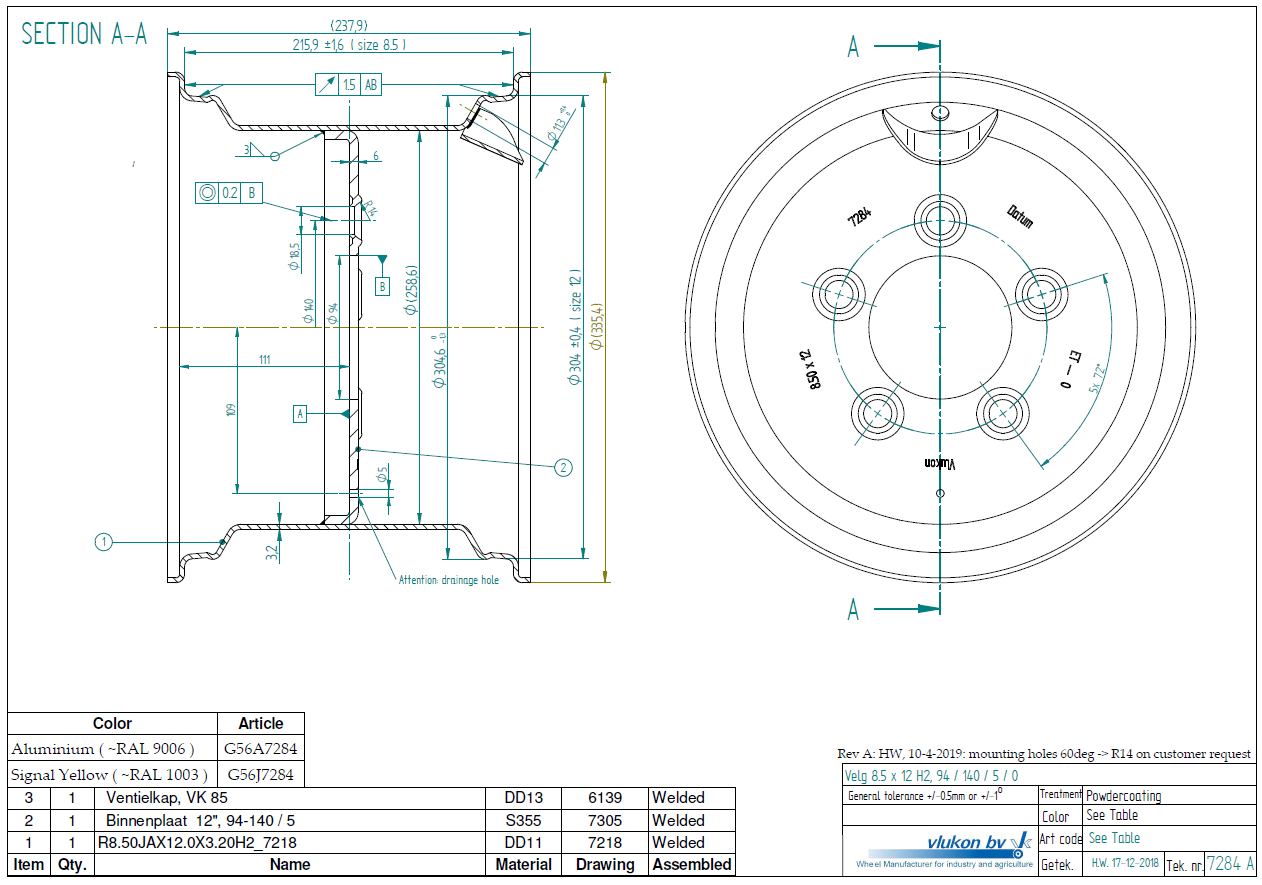The image size is (1262, 885).
Task: Select the 215,9 ±1,6 width dimension
Action: pyautogui.click(x=349, y=45)
